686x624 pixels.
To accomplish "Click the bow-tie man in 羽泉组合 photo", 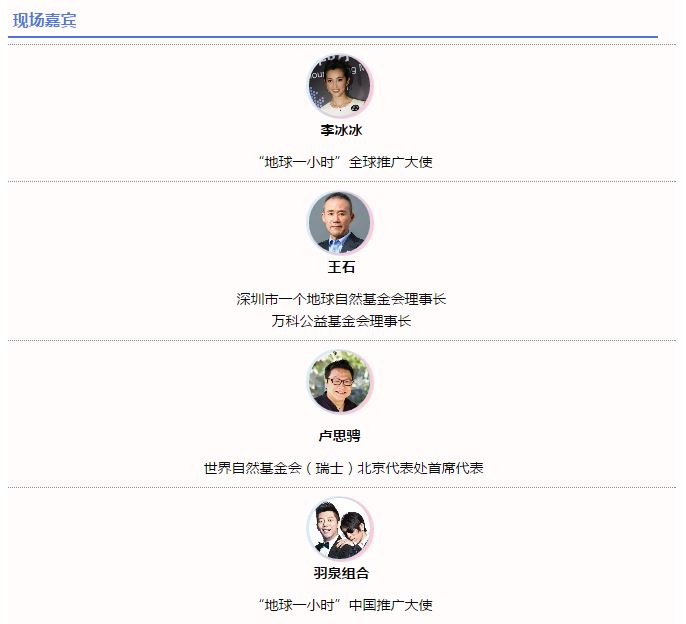I will (325, 534).
